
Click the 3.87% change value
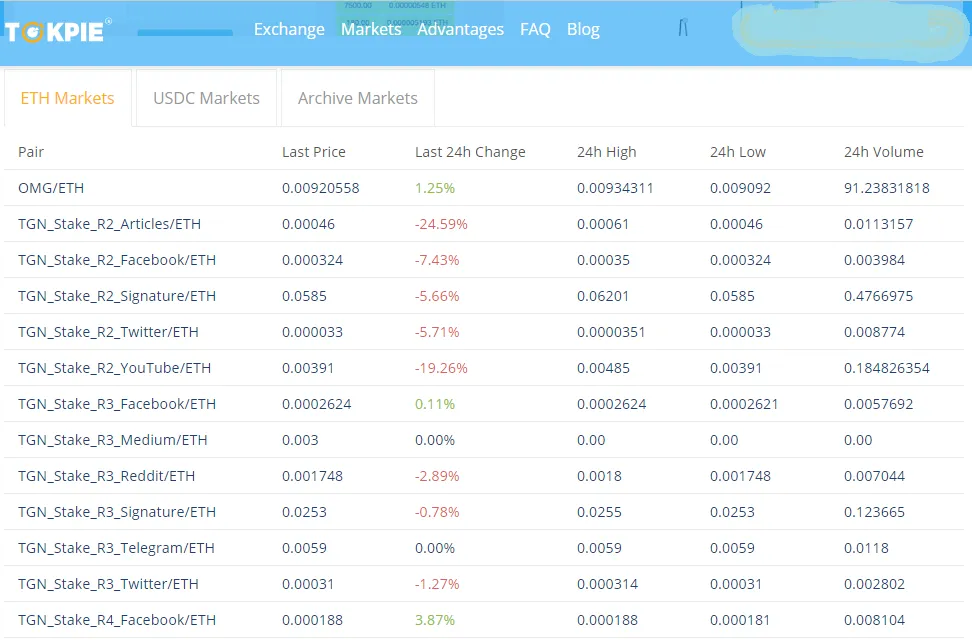coord(435,620)
